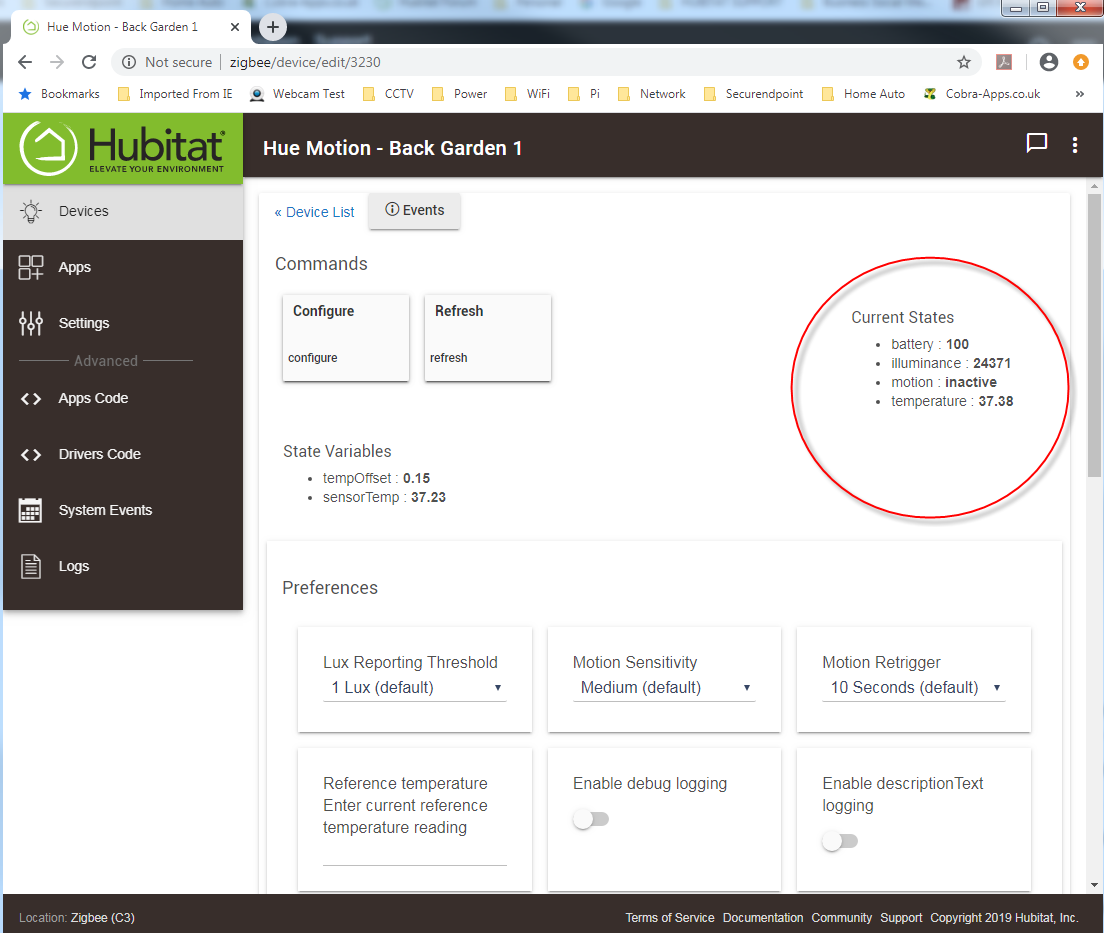Image resolution: width=1104 pixels, height=933 pixels.
Task: Expand the Motion Retrigger dropdown
Action: click(913, 688)
